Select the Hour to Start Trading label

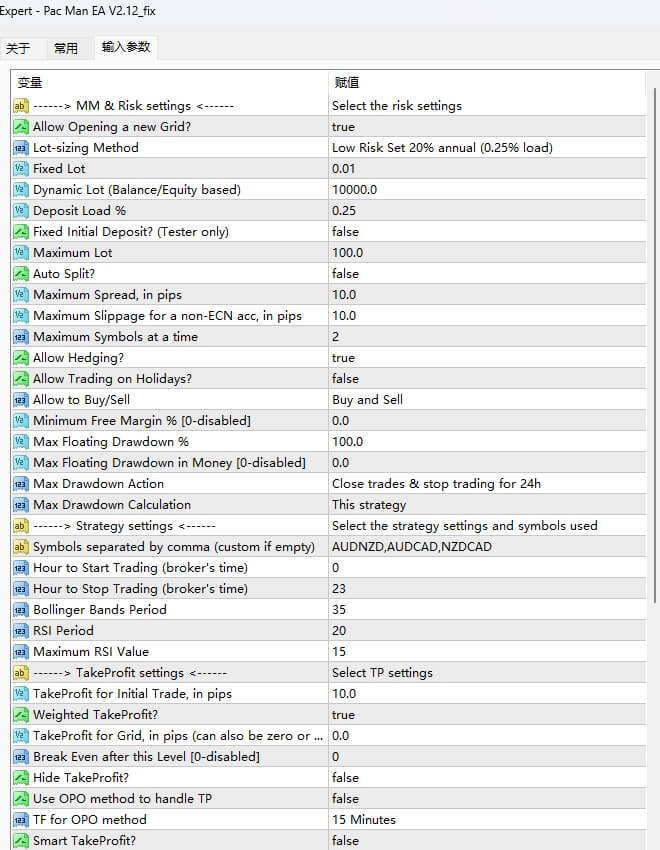pyautogui.click(x=140, y=568)
